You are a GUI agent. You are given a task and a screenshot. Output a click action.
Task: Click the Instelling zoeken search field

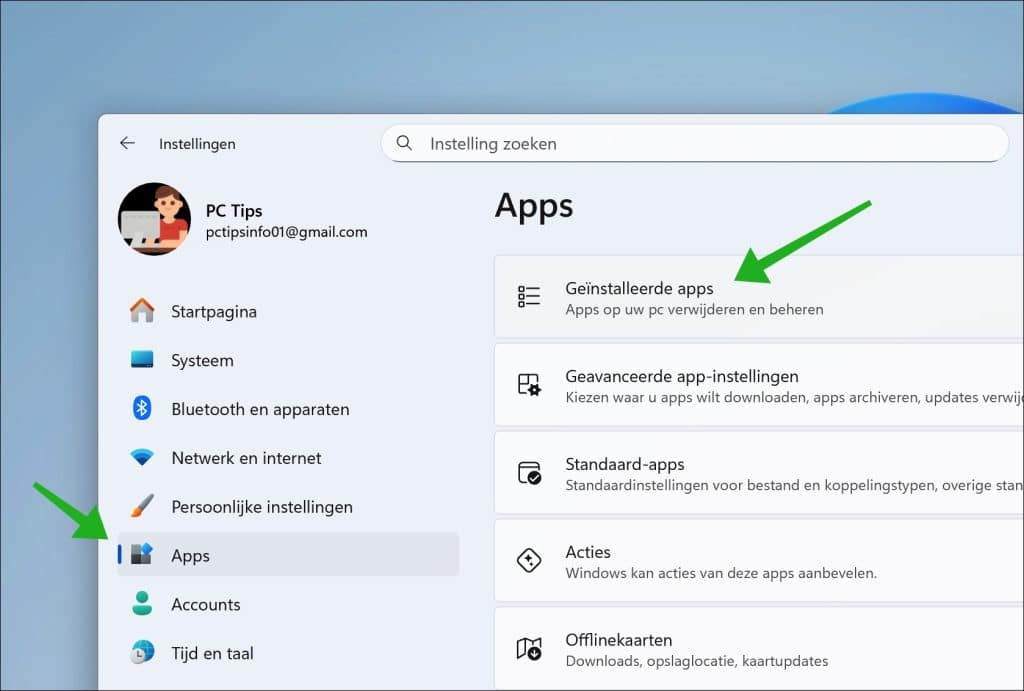tap(700, 143)
